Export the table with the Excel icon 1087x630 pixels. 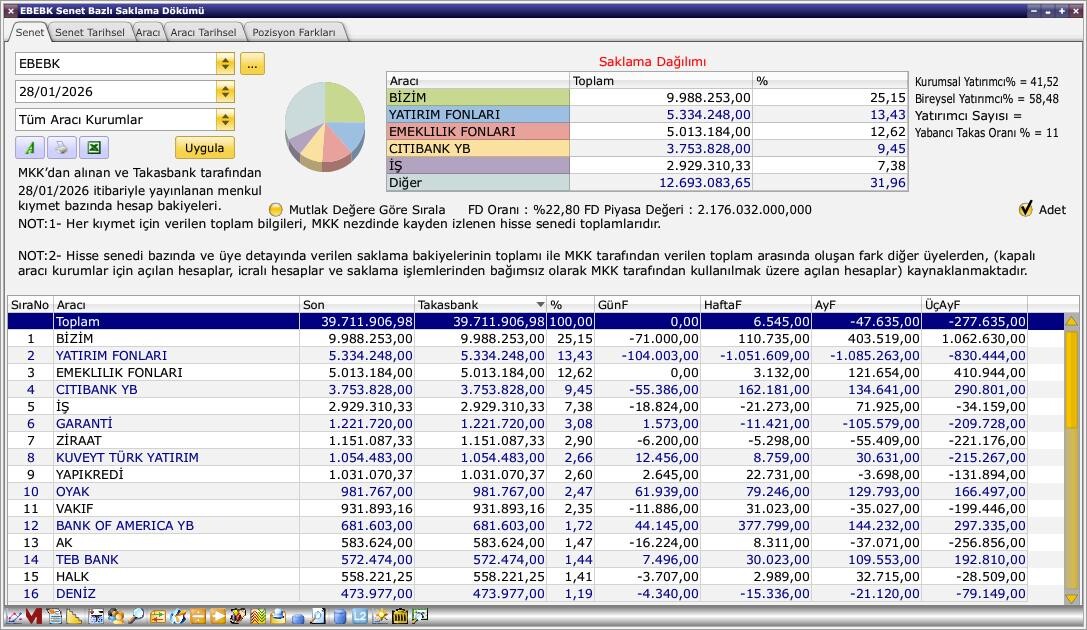[93, 148]
